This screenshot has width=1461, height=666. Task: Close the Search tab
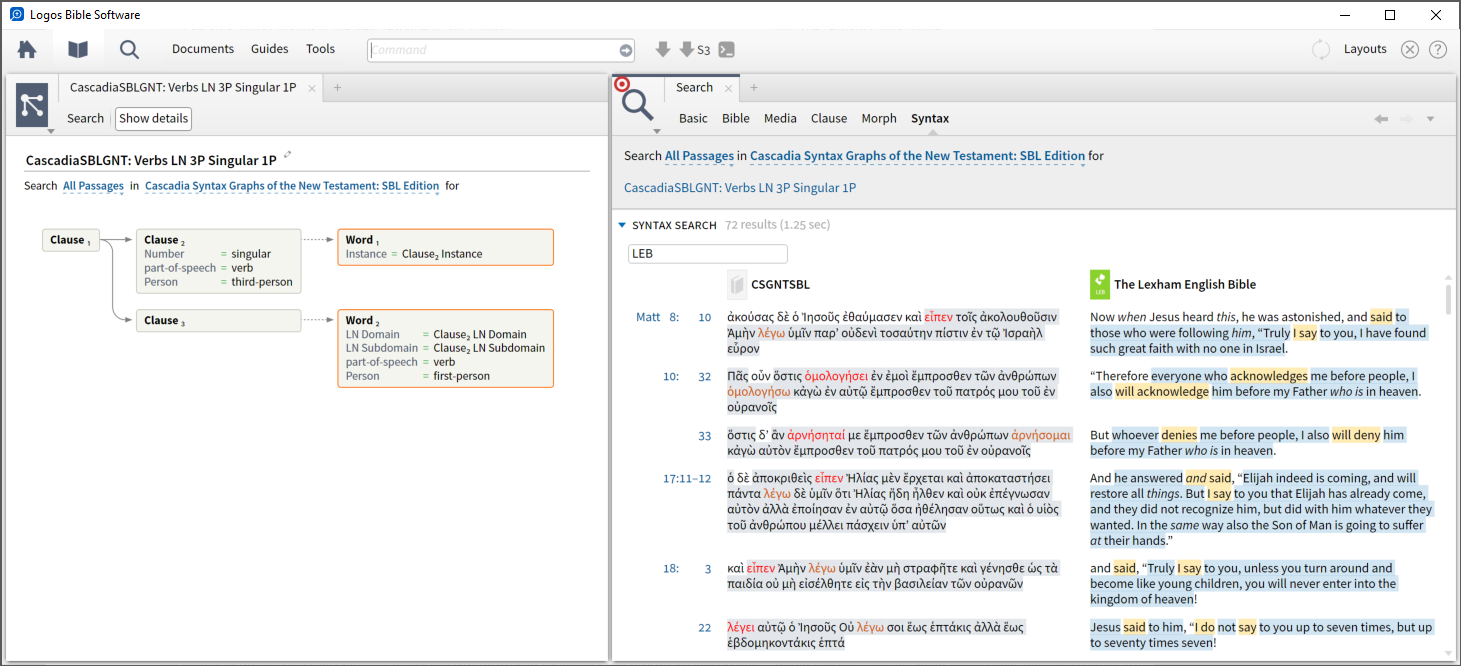coord(728,88)
